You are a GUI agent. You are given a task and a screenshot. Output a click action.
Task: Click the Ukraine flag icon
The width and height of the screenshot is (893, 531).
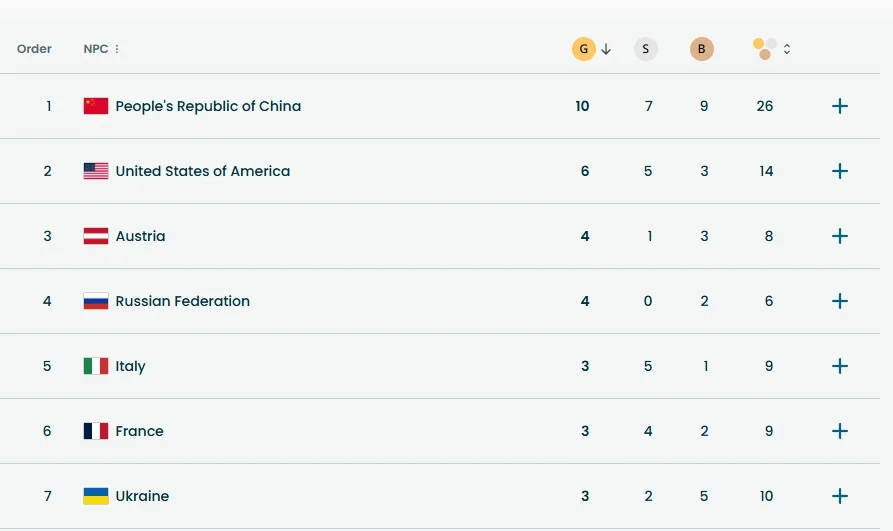pos(96,496)
